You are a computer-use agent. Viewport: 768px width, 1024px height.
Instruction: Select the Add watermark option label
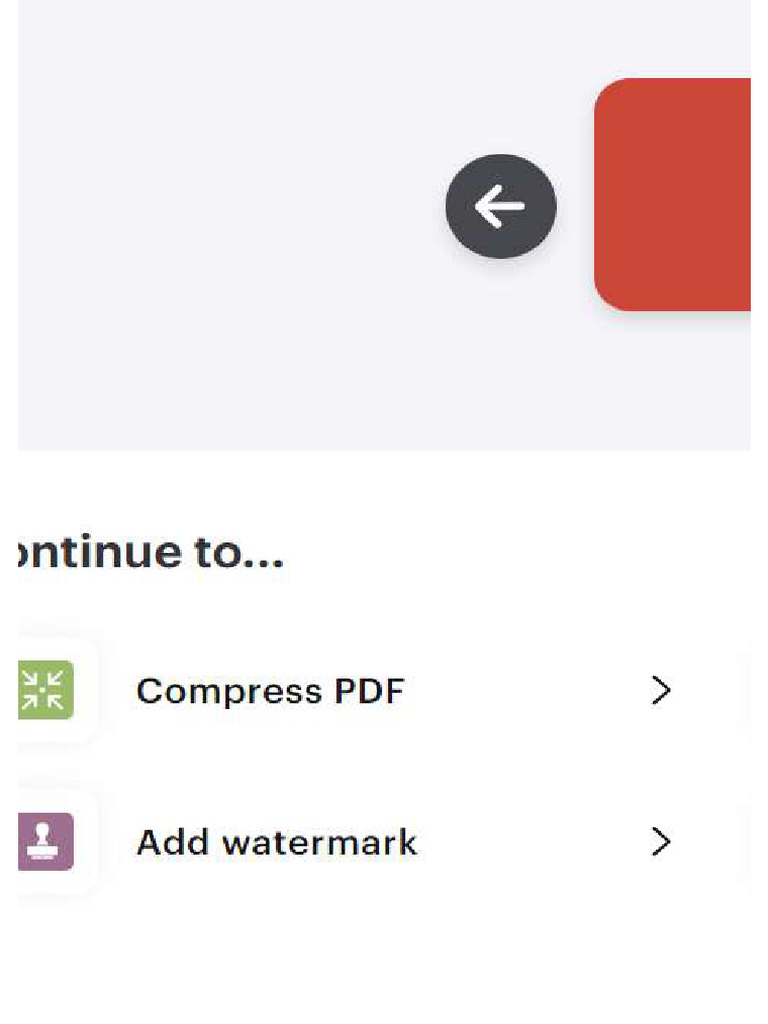click(x=276, y=842)
